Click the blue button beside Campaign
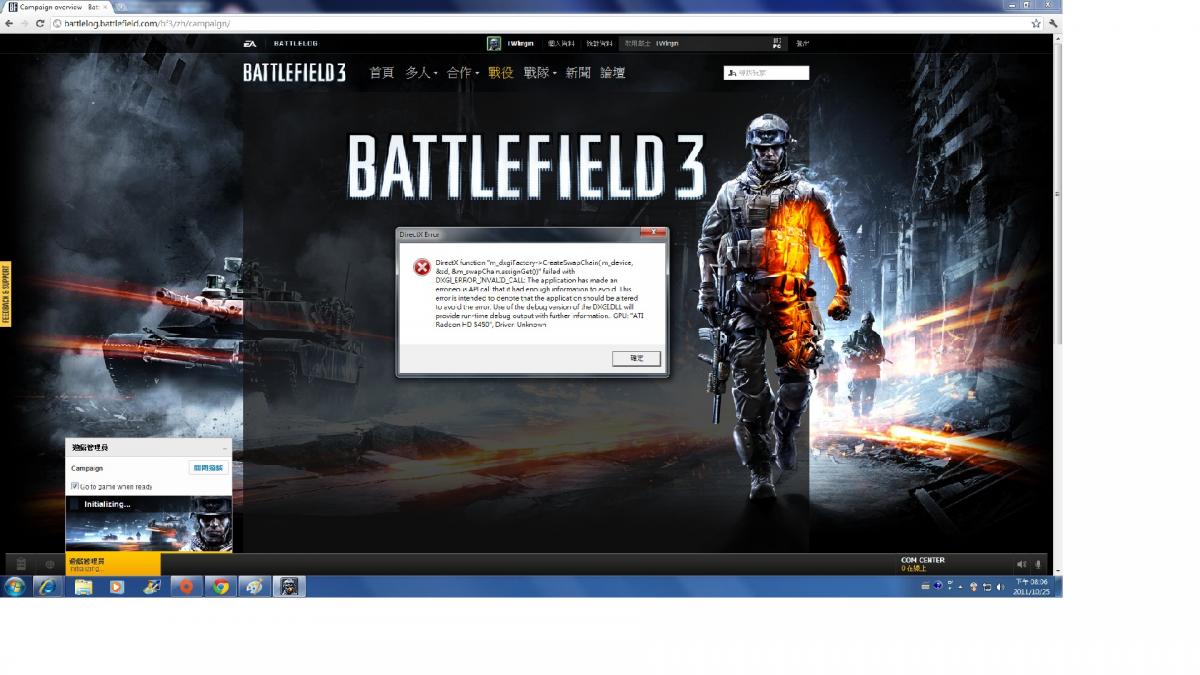Image resolution: width=1200 pixels, height=675 pixels. [x=208, y=468]
